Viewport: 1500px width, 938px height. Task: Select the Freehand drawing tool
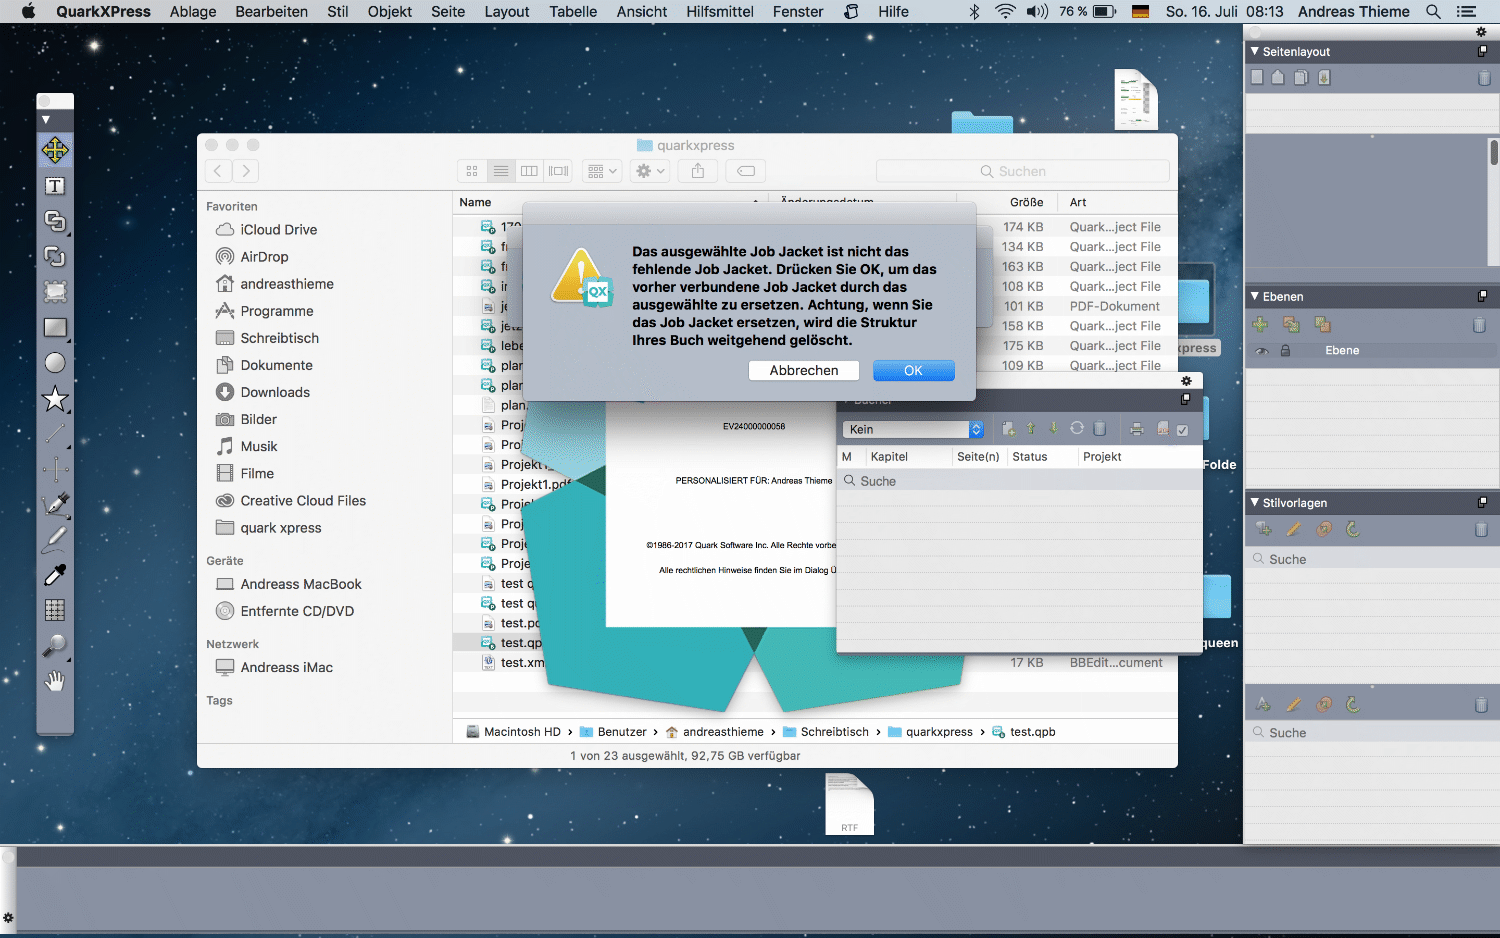click(x=55, y=539)
